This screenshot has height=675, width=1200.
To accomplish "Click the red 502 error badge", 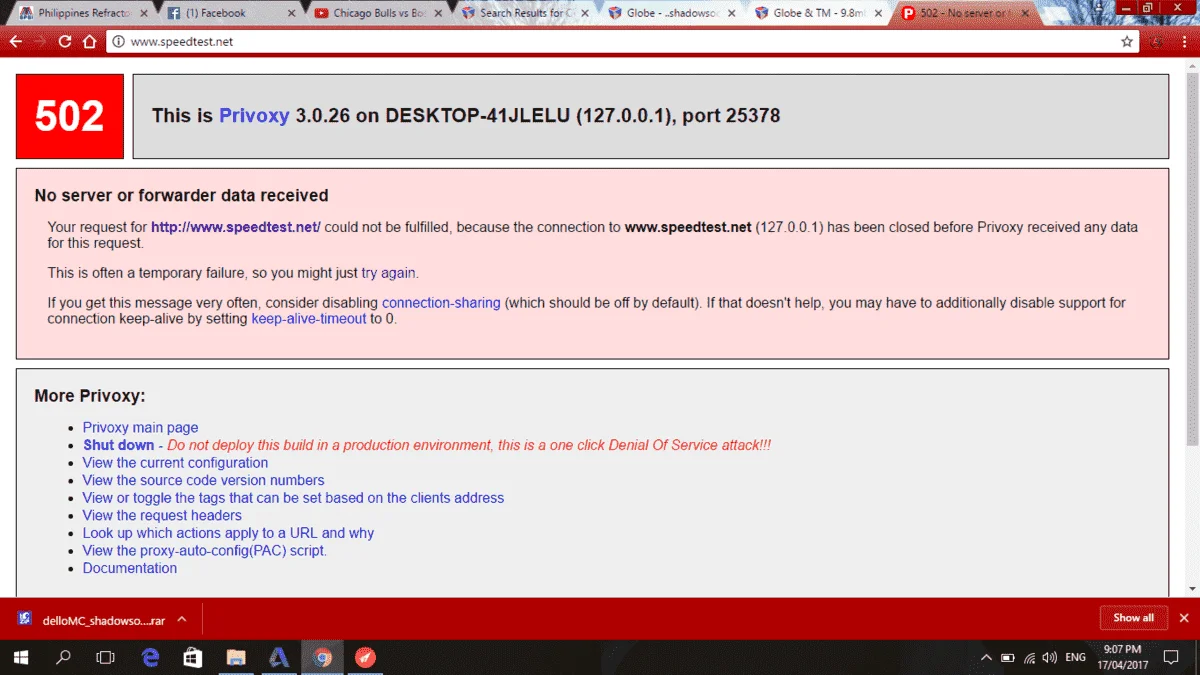I will click(x=70, y=116).
